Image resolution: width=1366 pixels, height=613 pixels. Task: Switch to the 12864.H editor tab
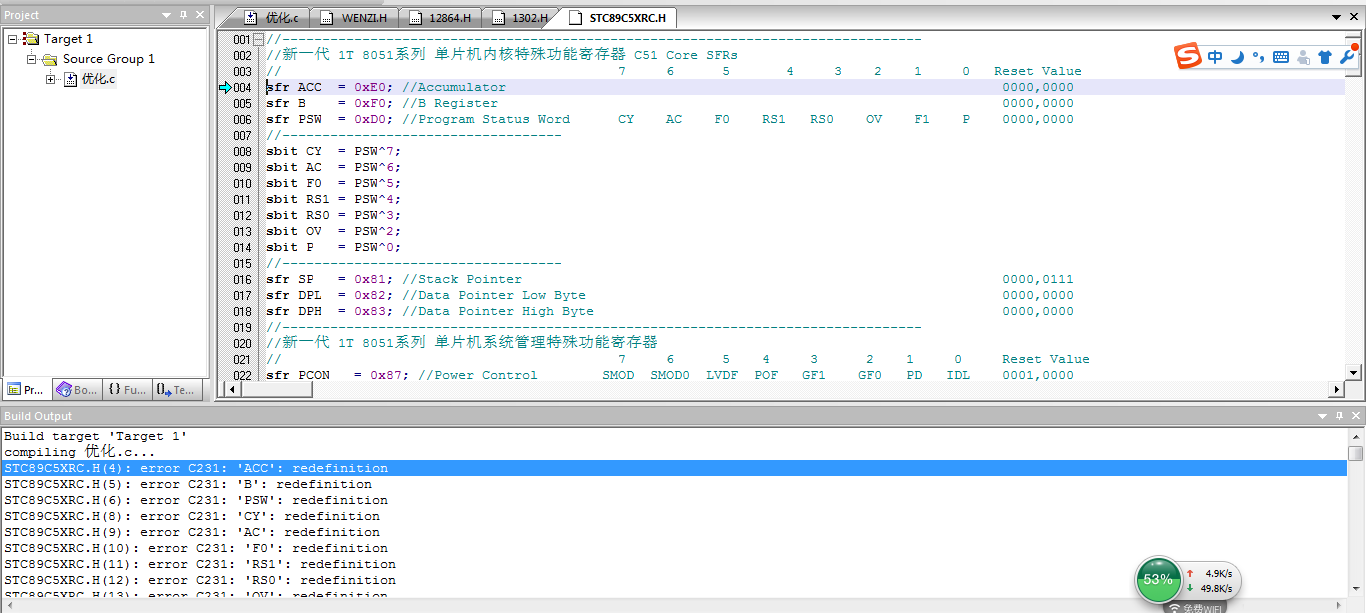click(441, 18)
